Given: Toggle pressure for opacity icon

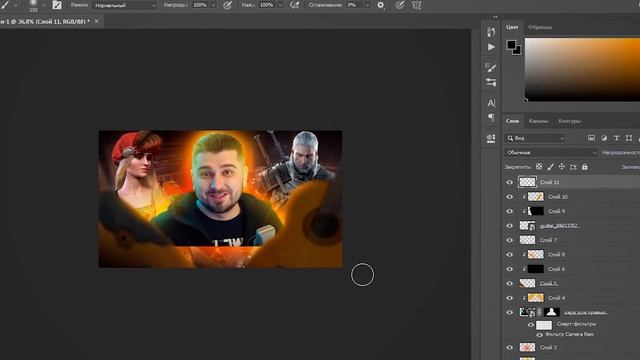Looking at the screenshot, I should [227, 5].
